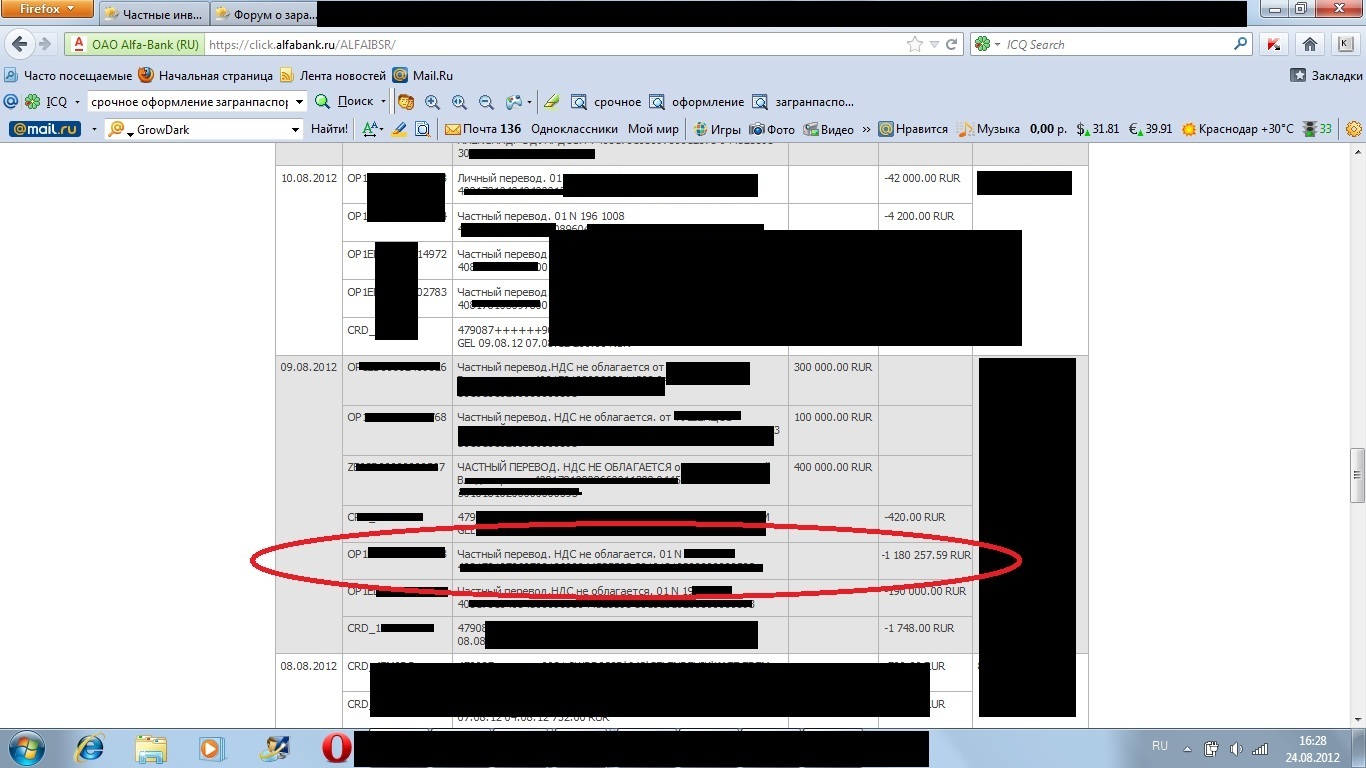Bookmark this page with the star icon
The height and width of the screenshot is (768, 1366).
[914, 44]
